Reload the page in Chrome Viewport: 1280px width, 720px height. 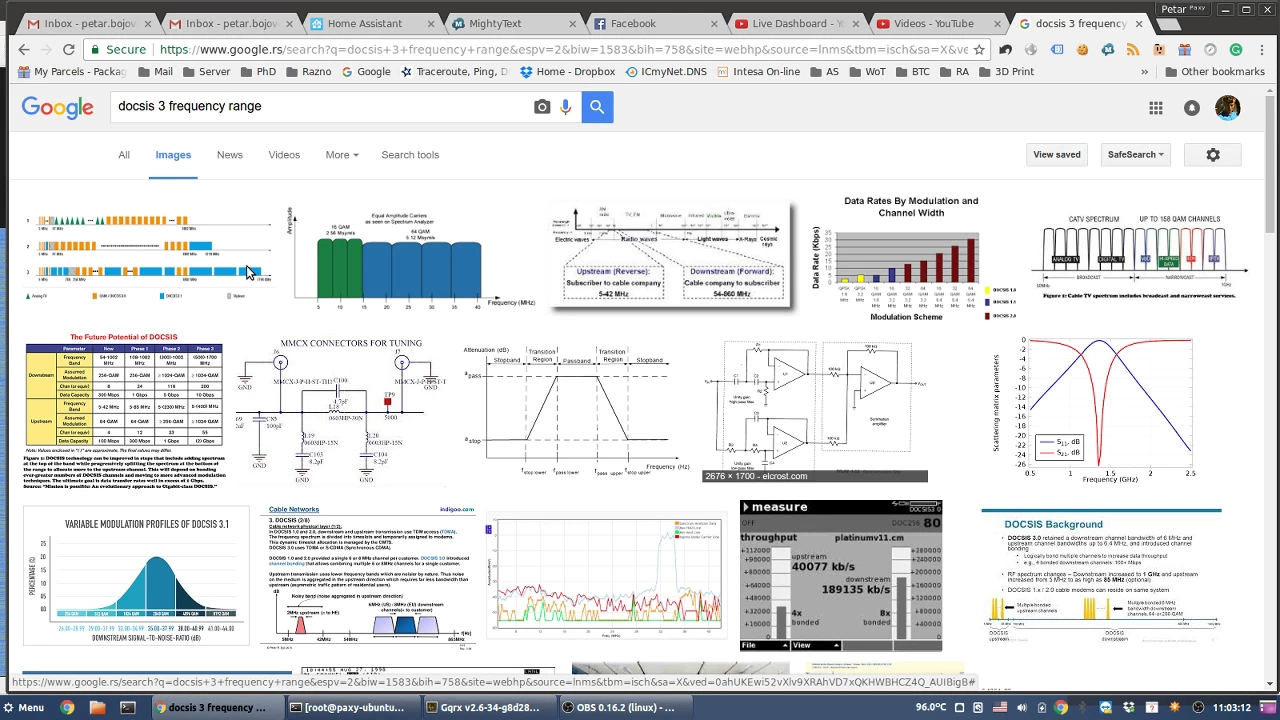pos(68,49)
